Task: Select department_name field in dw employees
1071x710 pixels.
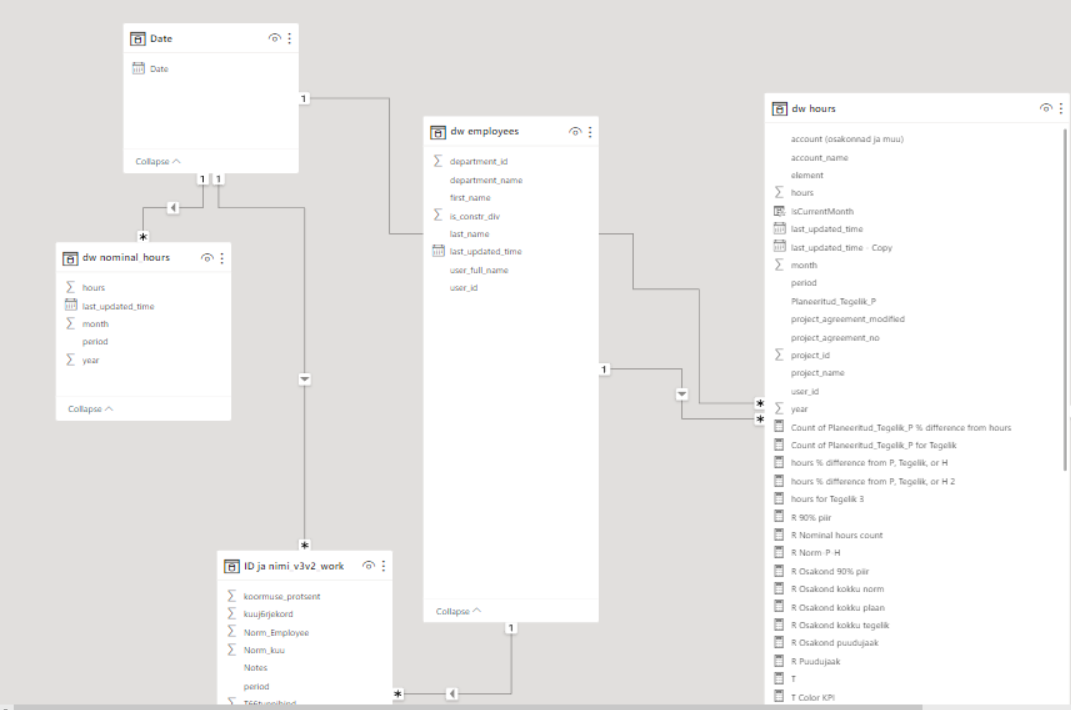Action: click(486, 180)
